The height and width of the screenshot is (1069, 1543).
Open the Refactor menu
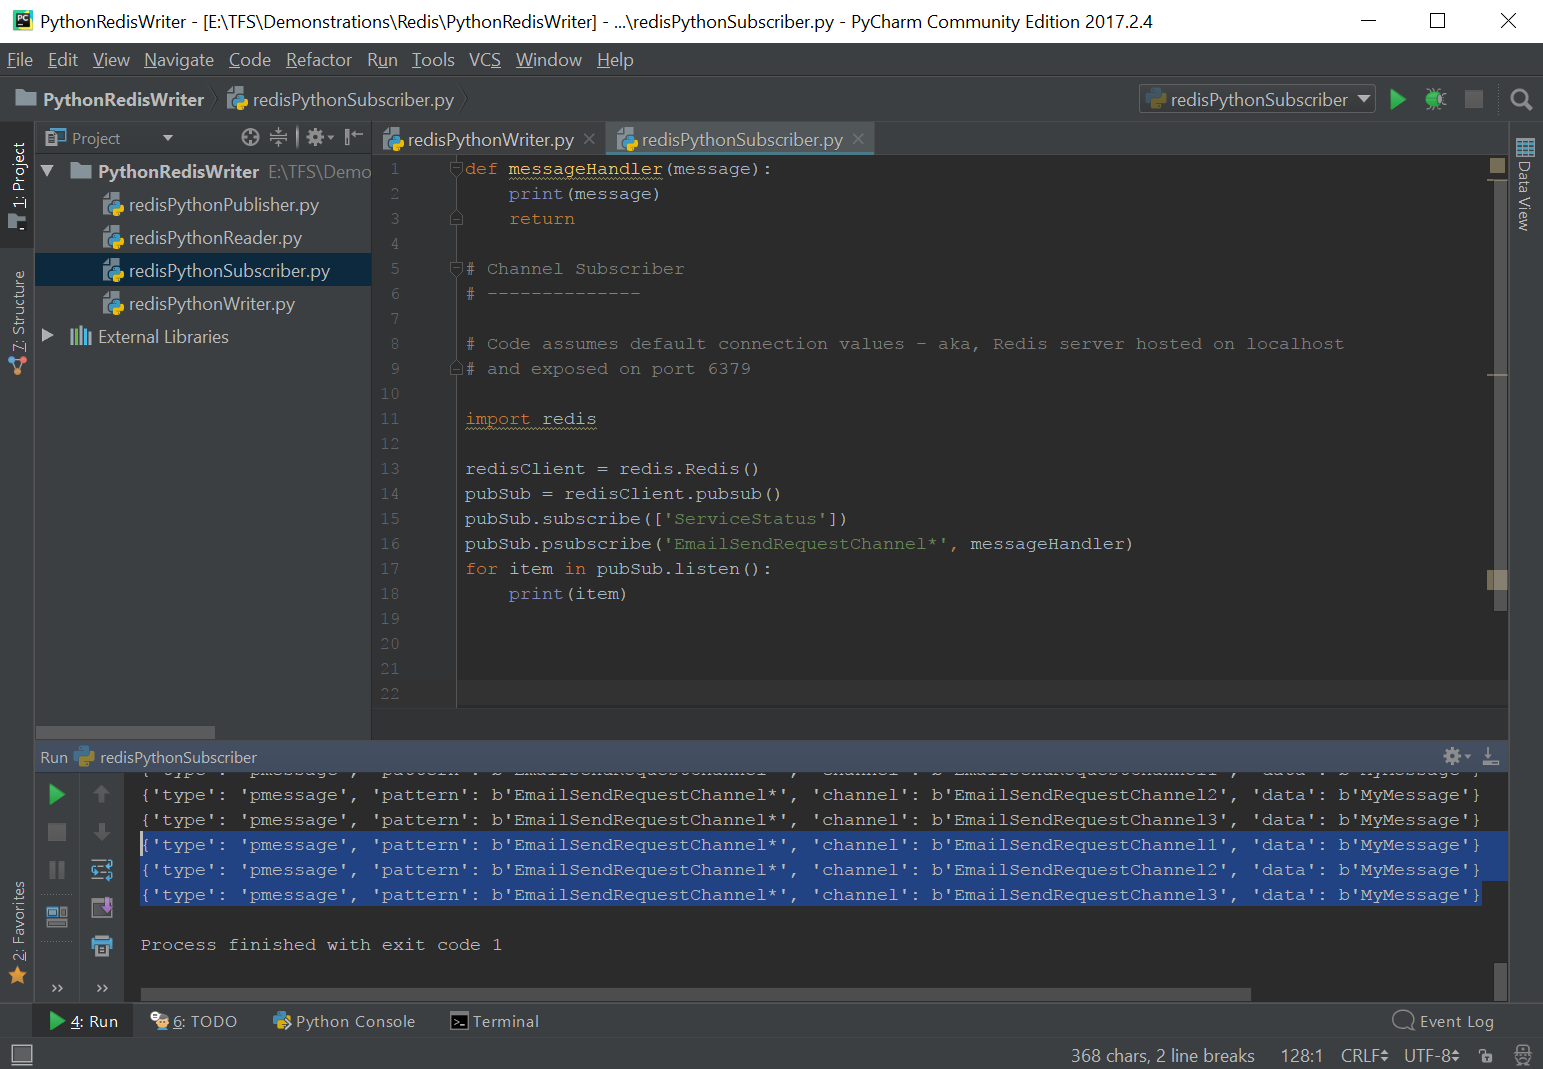click(319, 60)
